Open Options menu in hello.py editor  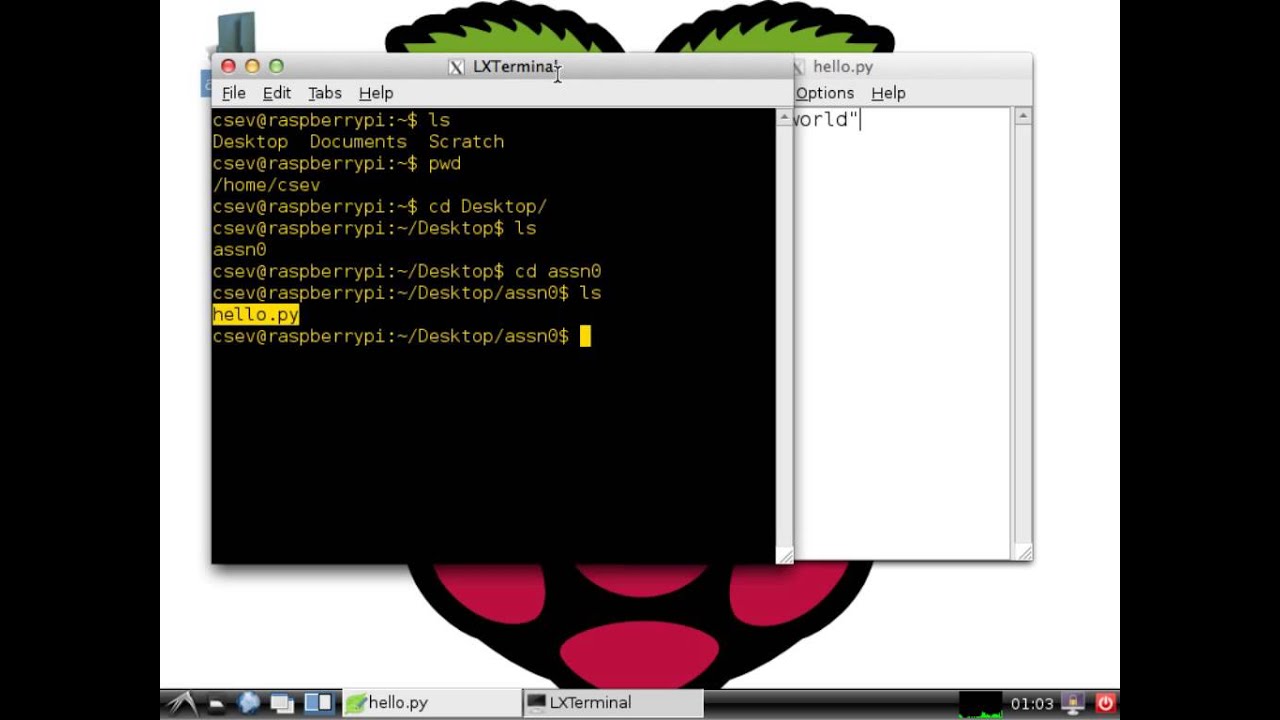click(825, 93)
